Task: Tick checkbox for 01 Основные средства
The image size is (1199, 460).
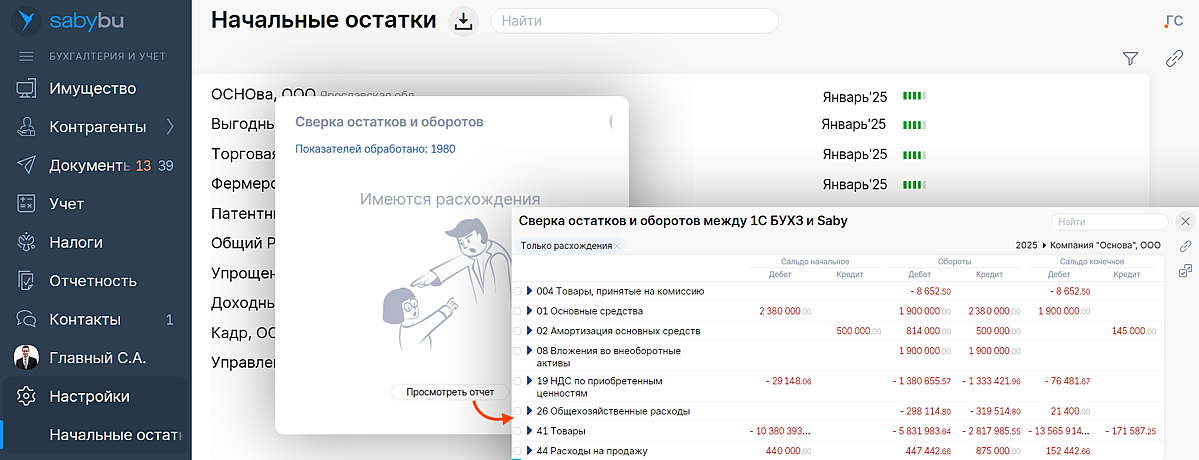Action: coord(517,311)
